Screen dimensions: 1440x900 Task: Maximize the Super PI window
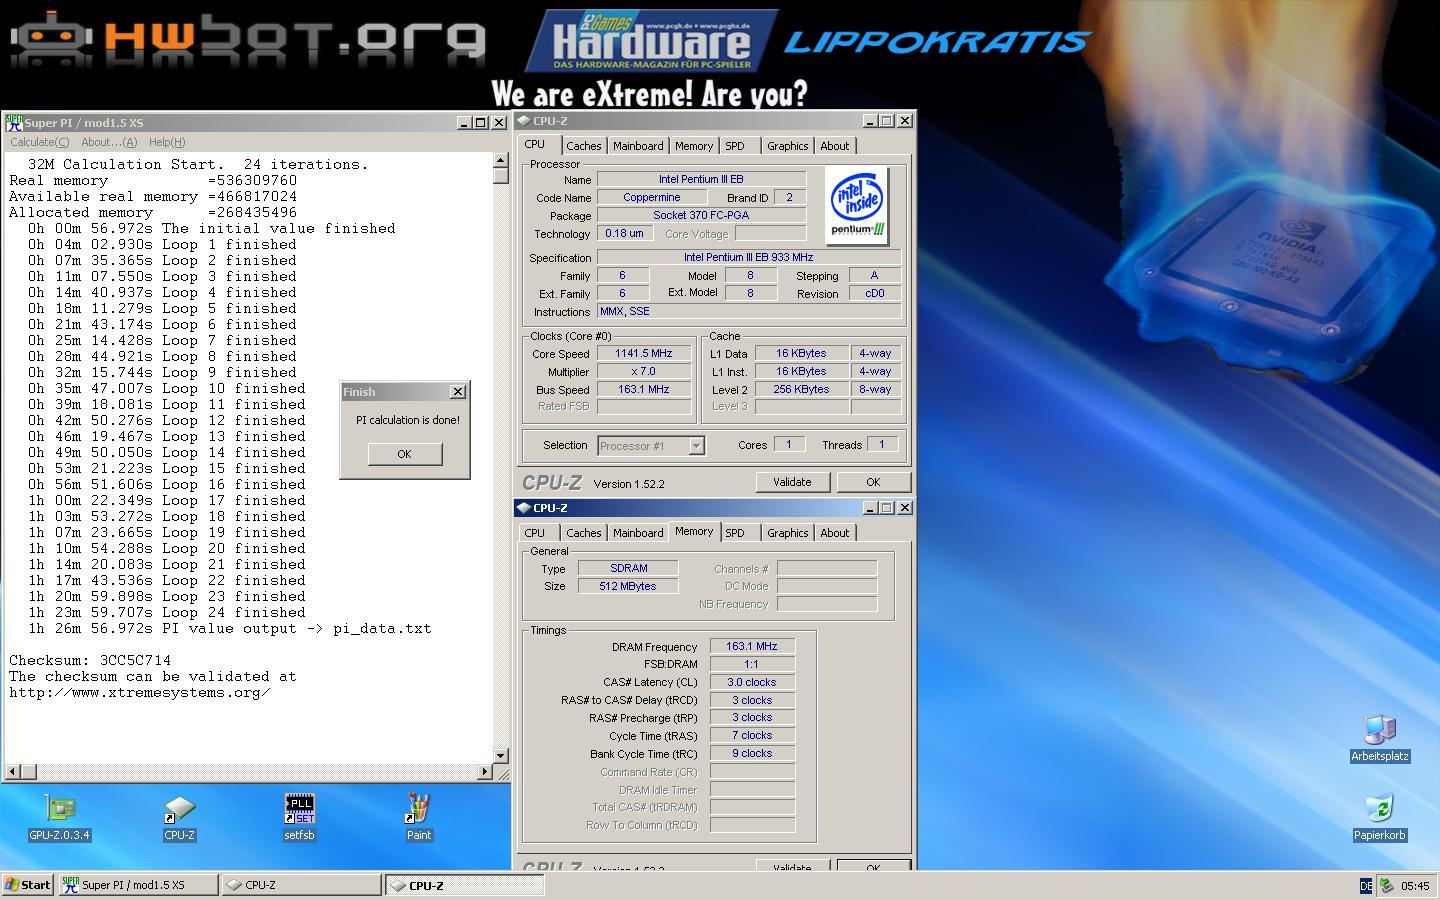[480, 123]
